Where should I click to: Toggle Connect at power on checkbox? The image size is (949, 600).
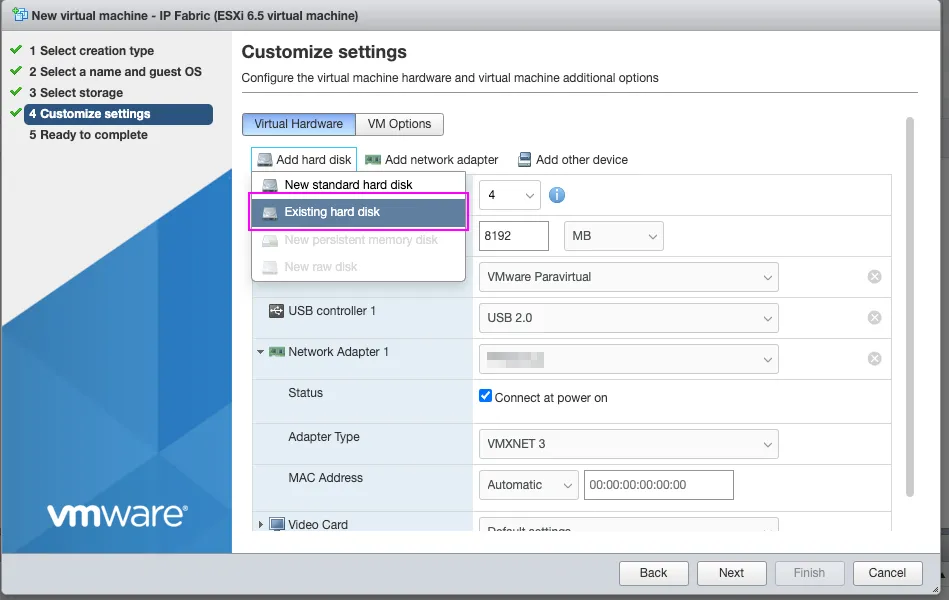coord(486,396)
